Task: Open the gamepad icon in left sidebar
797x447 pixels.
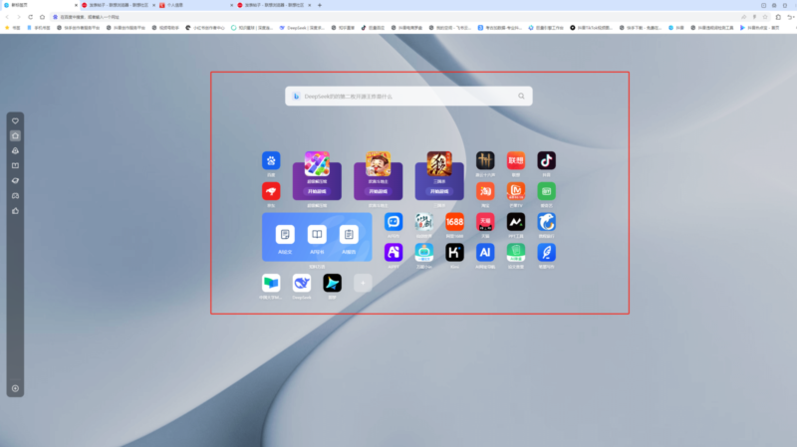Action: pyautogui.click(x=15, y=196)
